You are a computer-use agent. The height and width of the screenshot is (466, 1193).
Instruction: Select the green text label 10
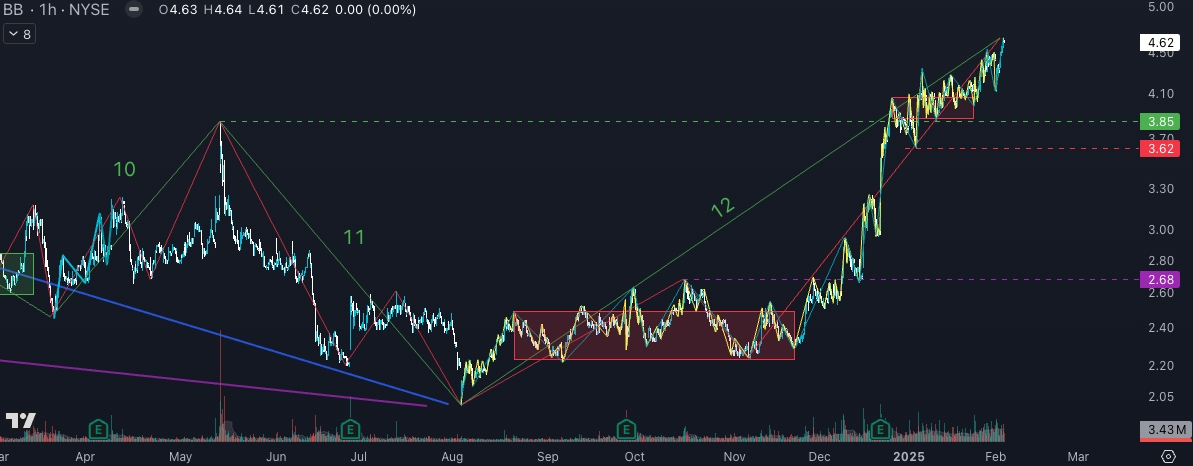[x=124, y=170]
